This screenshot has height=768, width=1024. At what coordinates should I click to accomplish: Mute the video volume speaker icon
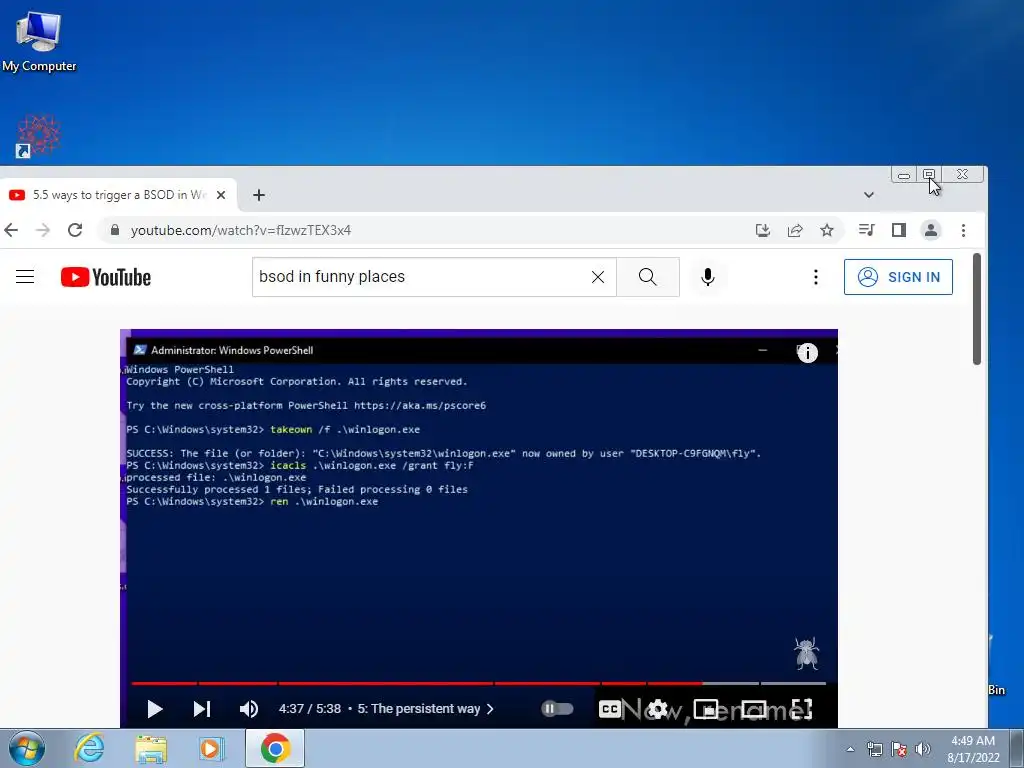coord(249,709)
